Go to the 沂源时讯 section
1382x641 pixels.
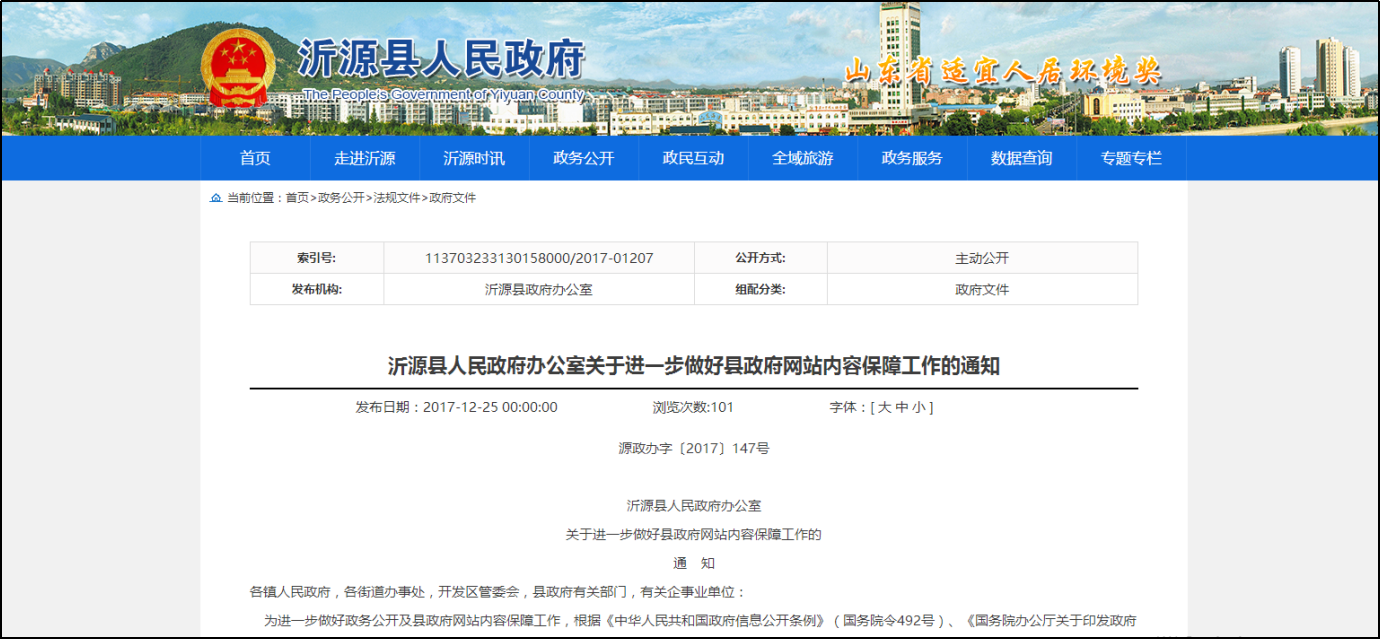(474, 158)
